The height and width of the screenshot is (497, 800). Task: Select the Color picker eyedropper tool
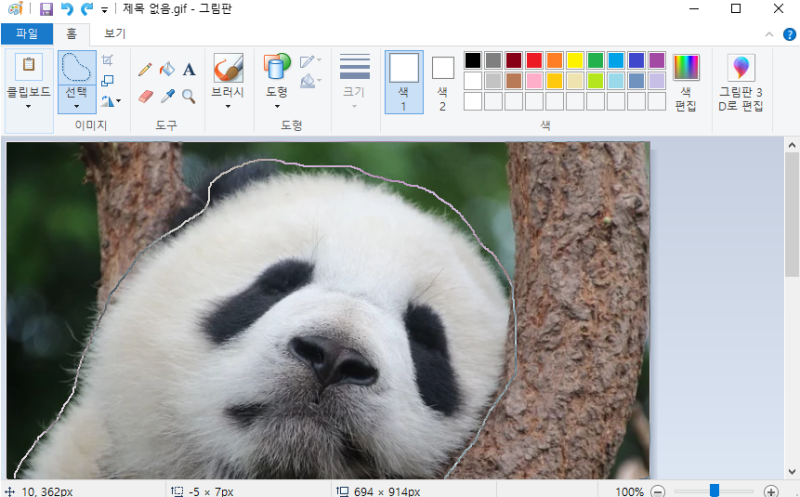[x=167, y=96]
